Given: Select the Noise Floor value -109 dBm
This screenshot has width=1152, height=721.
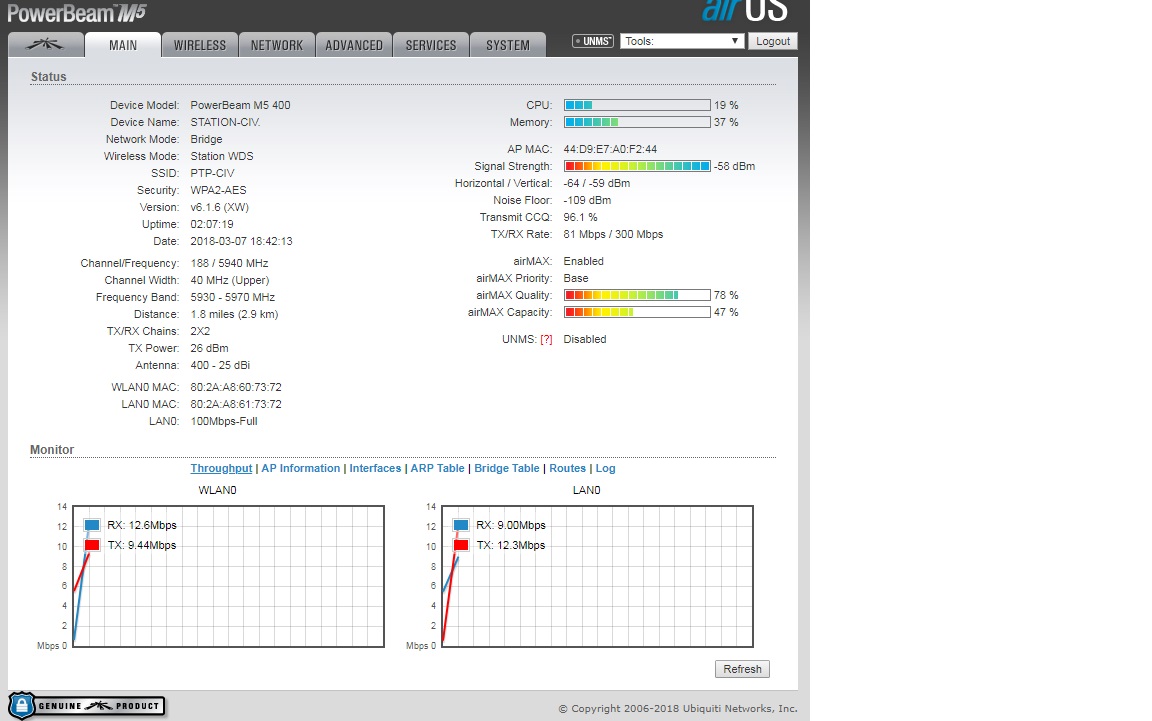Looking at the screenshot, I should (587, 200).
